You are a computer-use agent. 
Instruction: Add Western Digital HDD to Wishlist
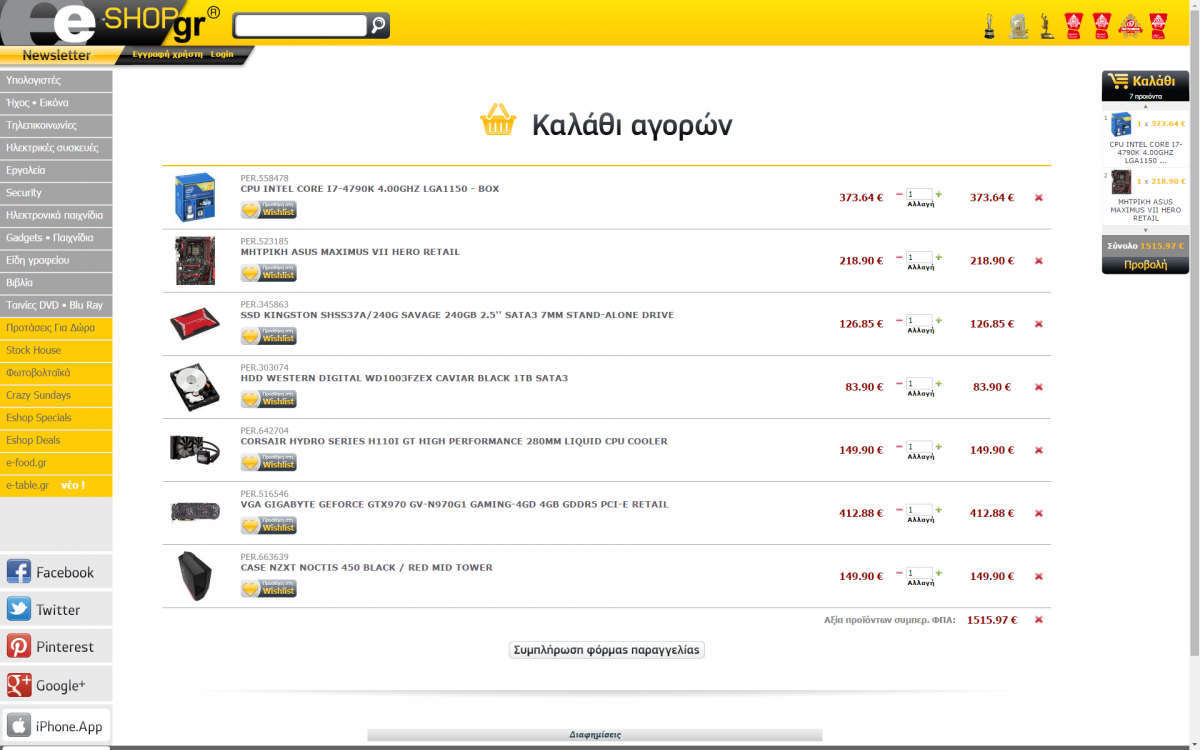click(269, 399)
